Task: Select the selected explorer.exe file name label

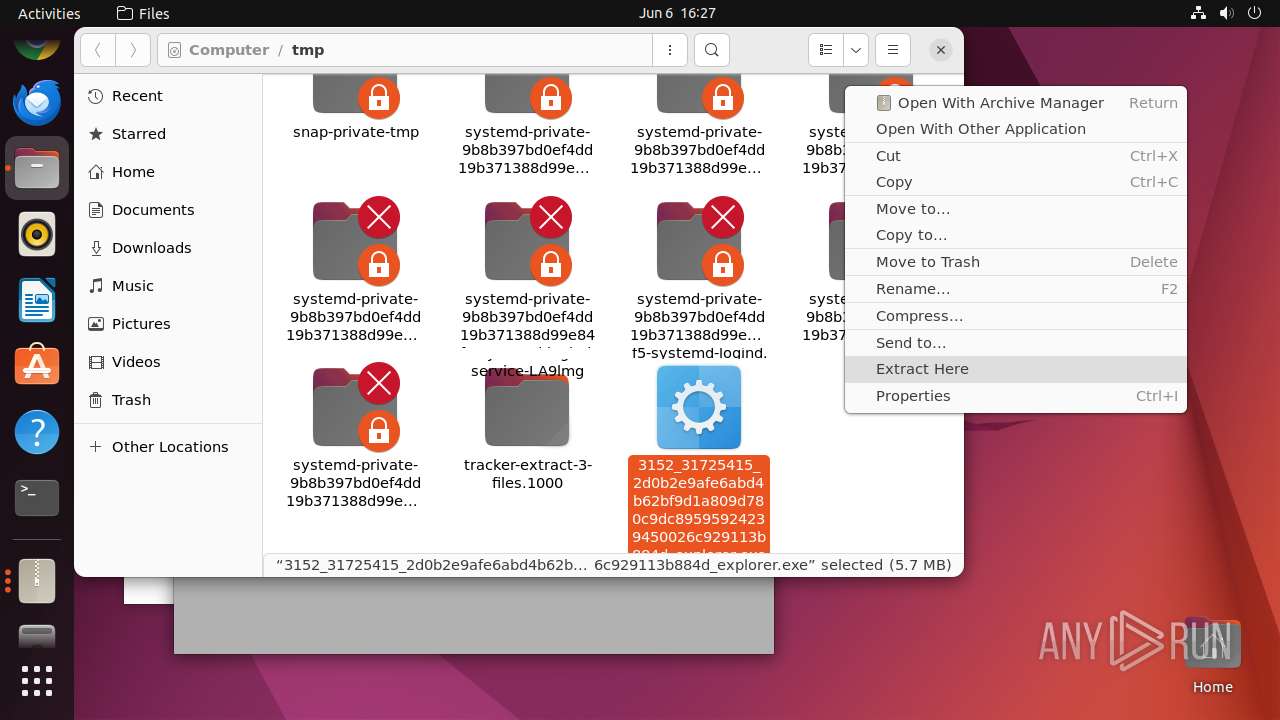Action: 699,504
